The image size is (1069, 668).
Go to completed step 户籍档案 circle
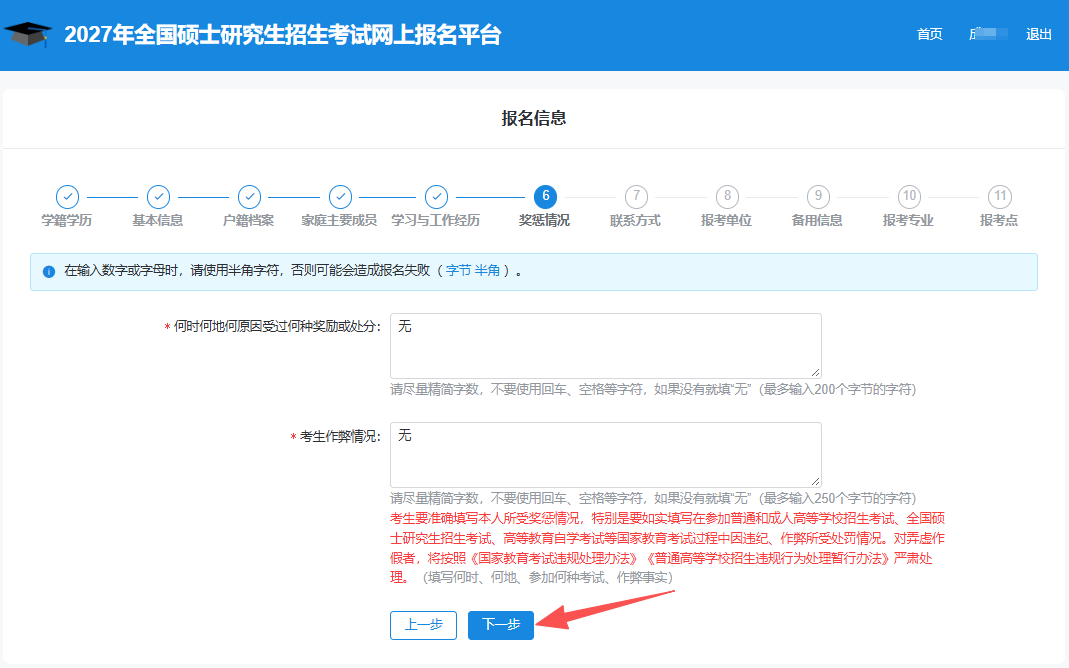coord(250,197)
